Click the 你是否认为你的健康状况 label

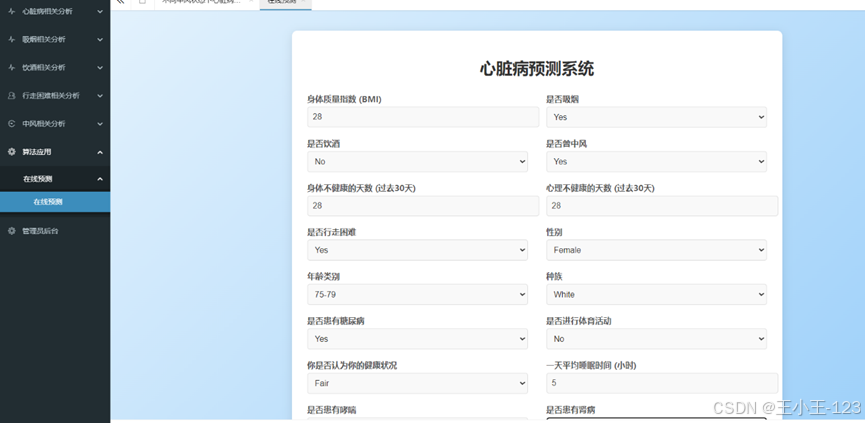[x=352, y=366]
